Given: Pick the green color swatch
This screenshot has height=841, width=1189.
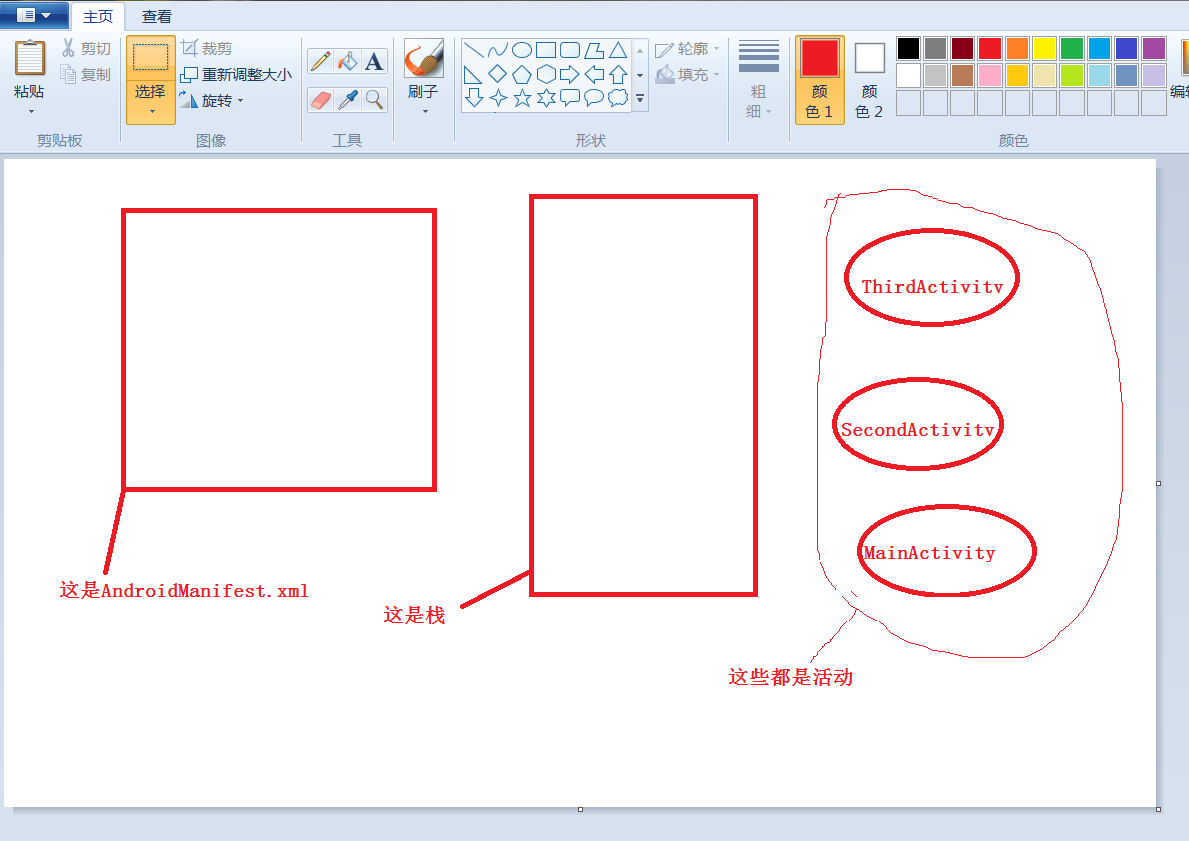Looking at the screenshot, I should [1071, 49].
